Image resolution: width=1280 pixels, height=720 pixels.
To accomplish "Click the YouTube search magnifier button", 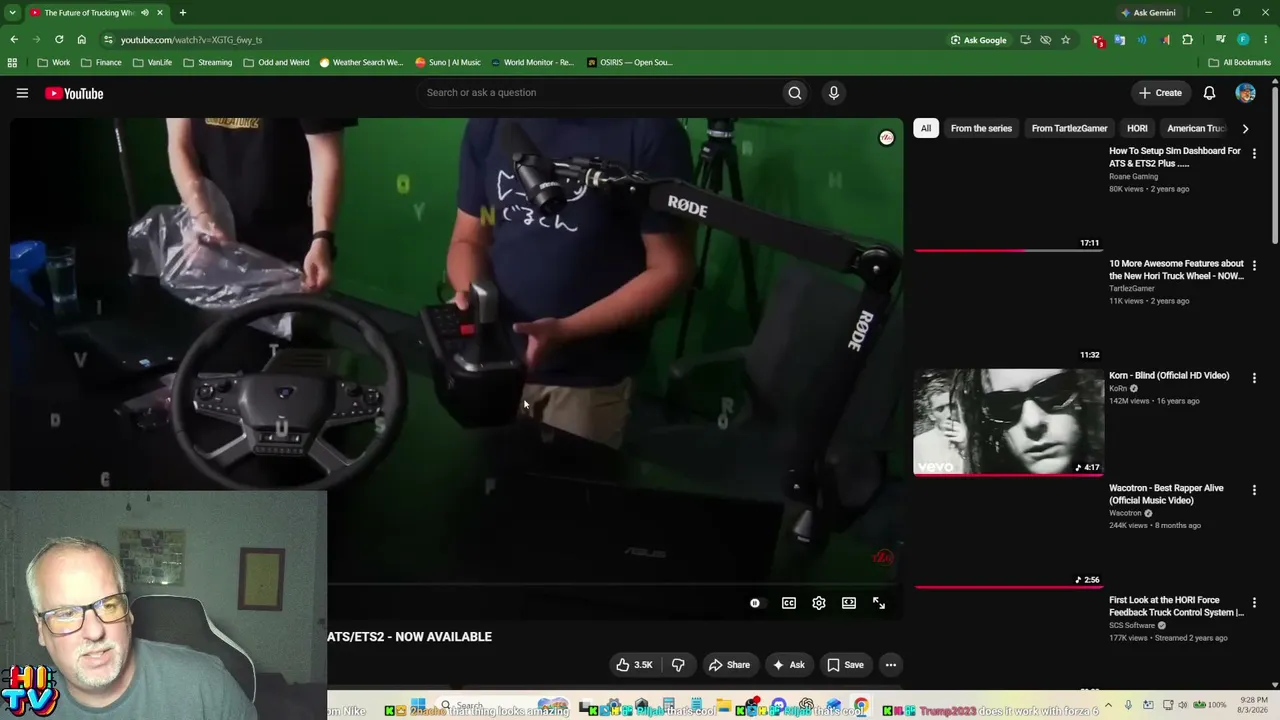I will (795, 93).
